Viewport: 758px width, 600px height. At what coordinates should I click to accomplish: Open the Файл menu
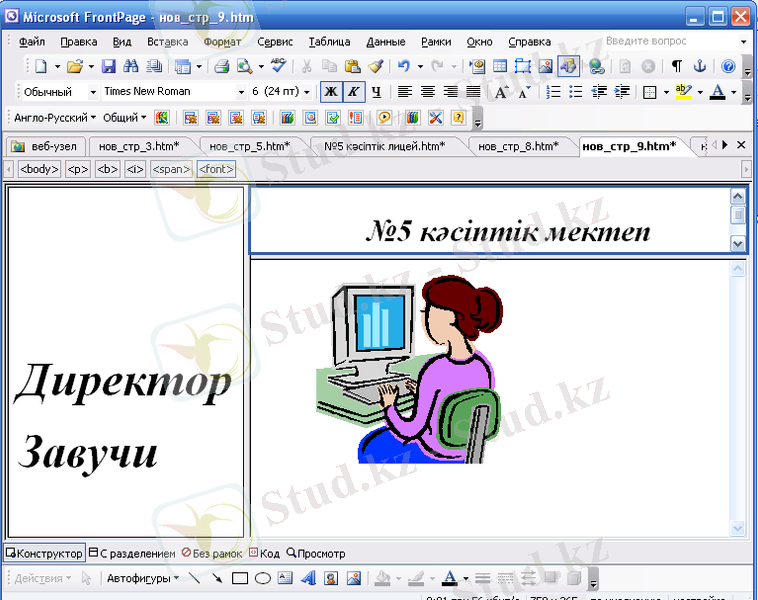32,42
